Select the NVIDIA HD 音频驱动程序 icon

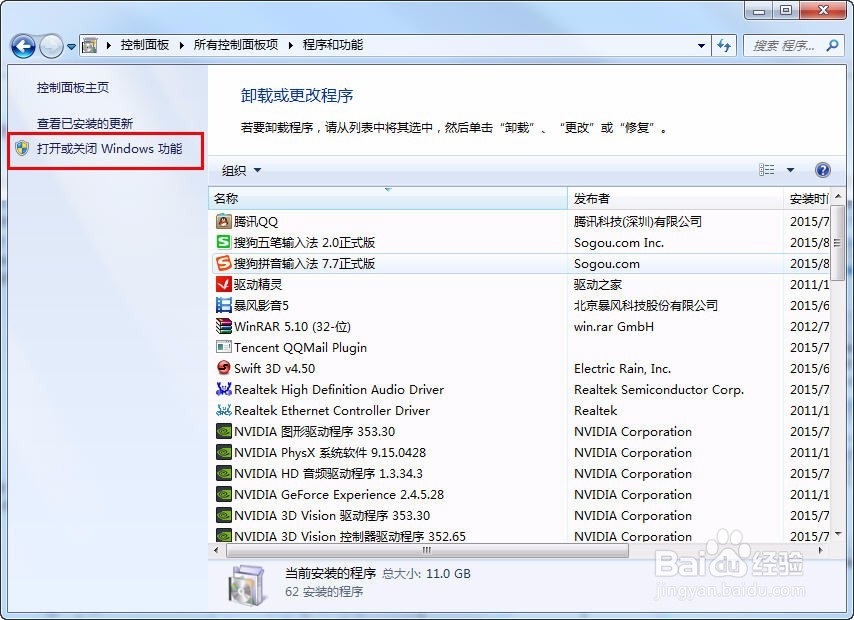click(x=224, y=473)
